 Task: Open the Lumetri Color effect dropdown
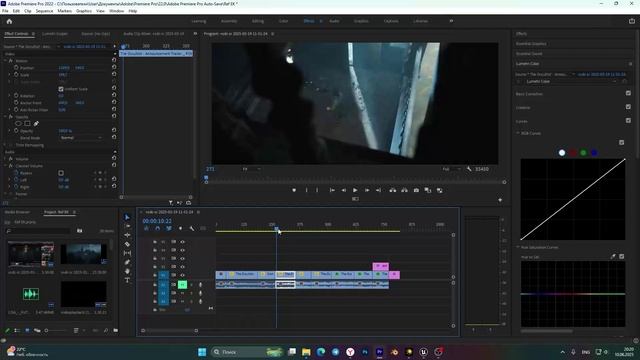tap(570, 81)
